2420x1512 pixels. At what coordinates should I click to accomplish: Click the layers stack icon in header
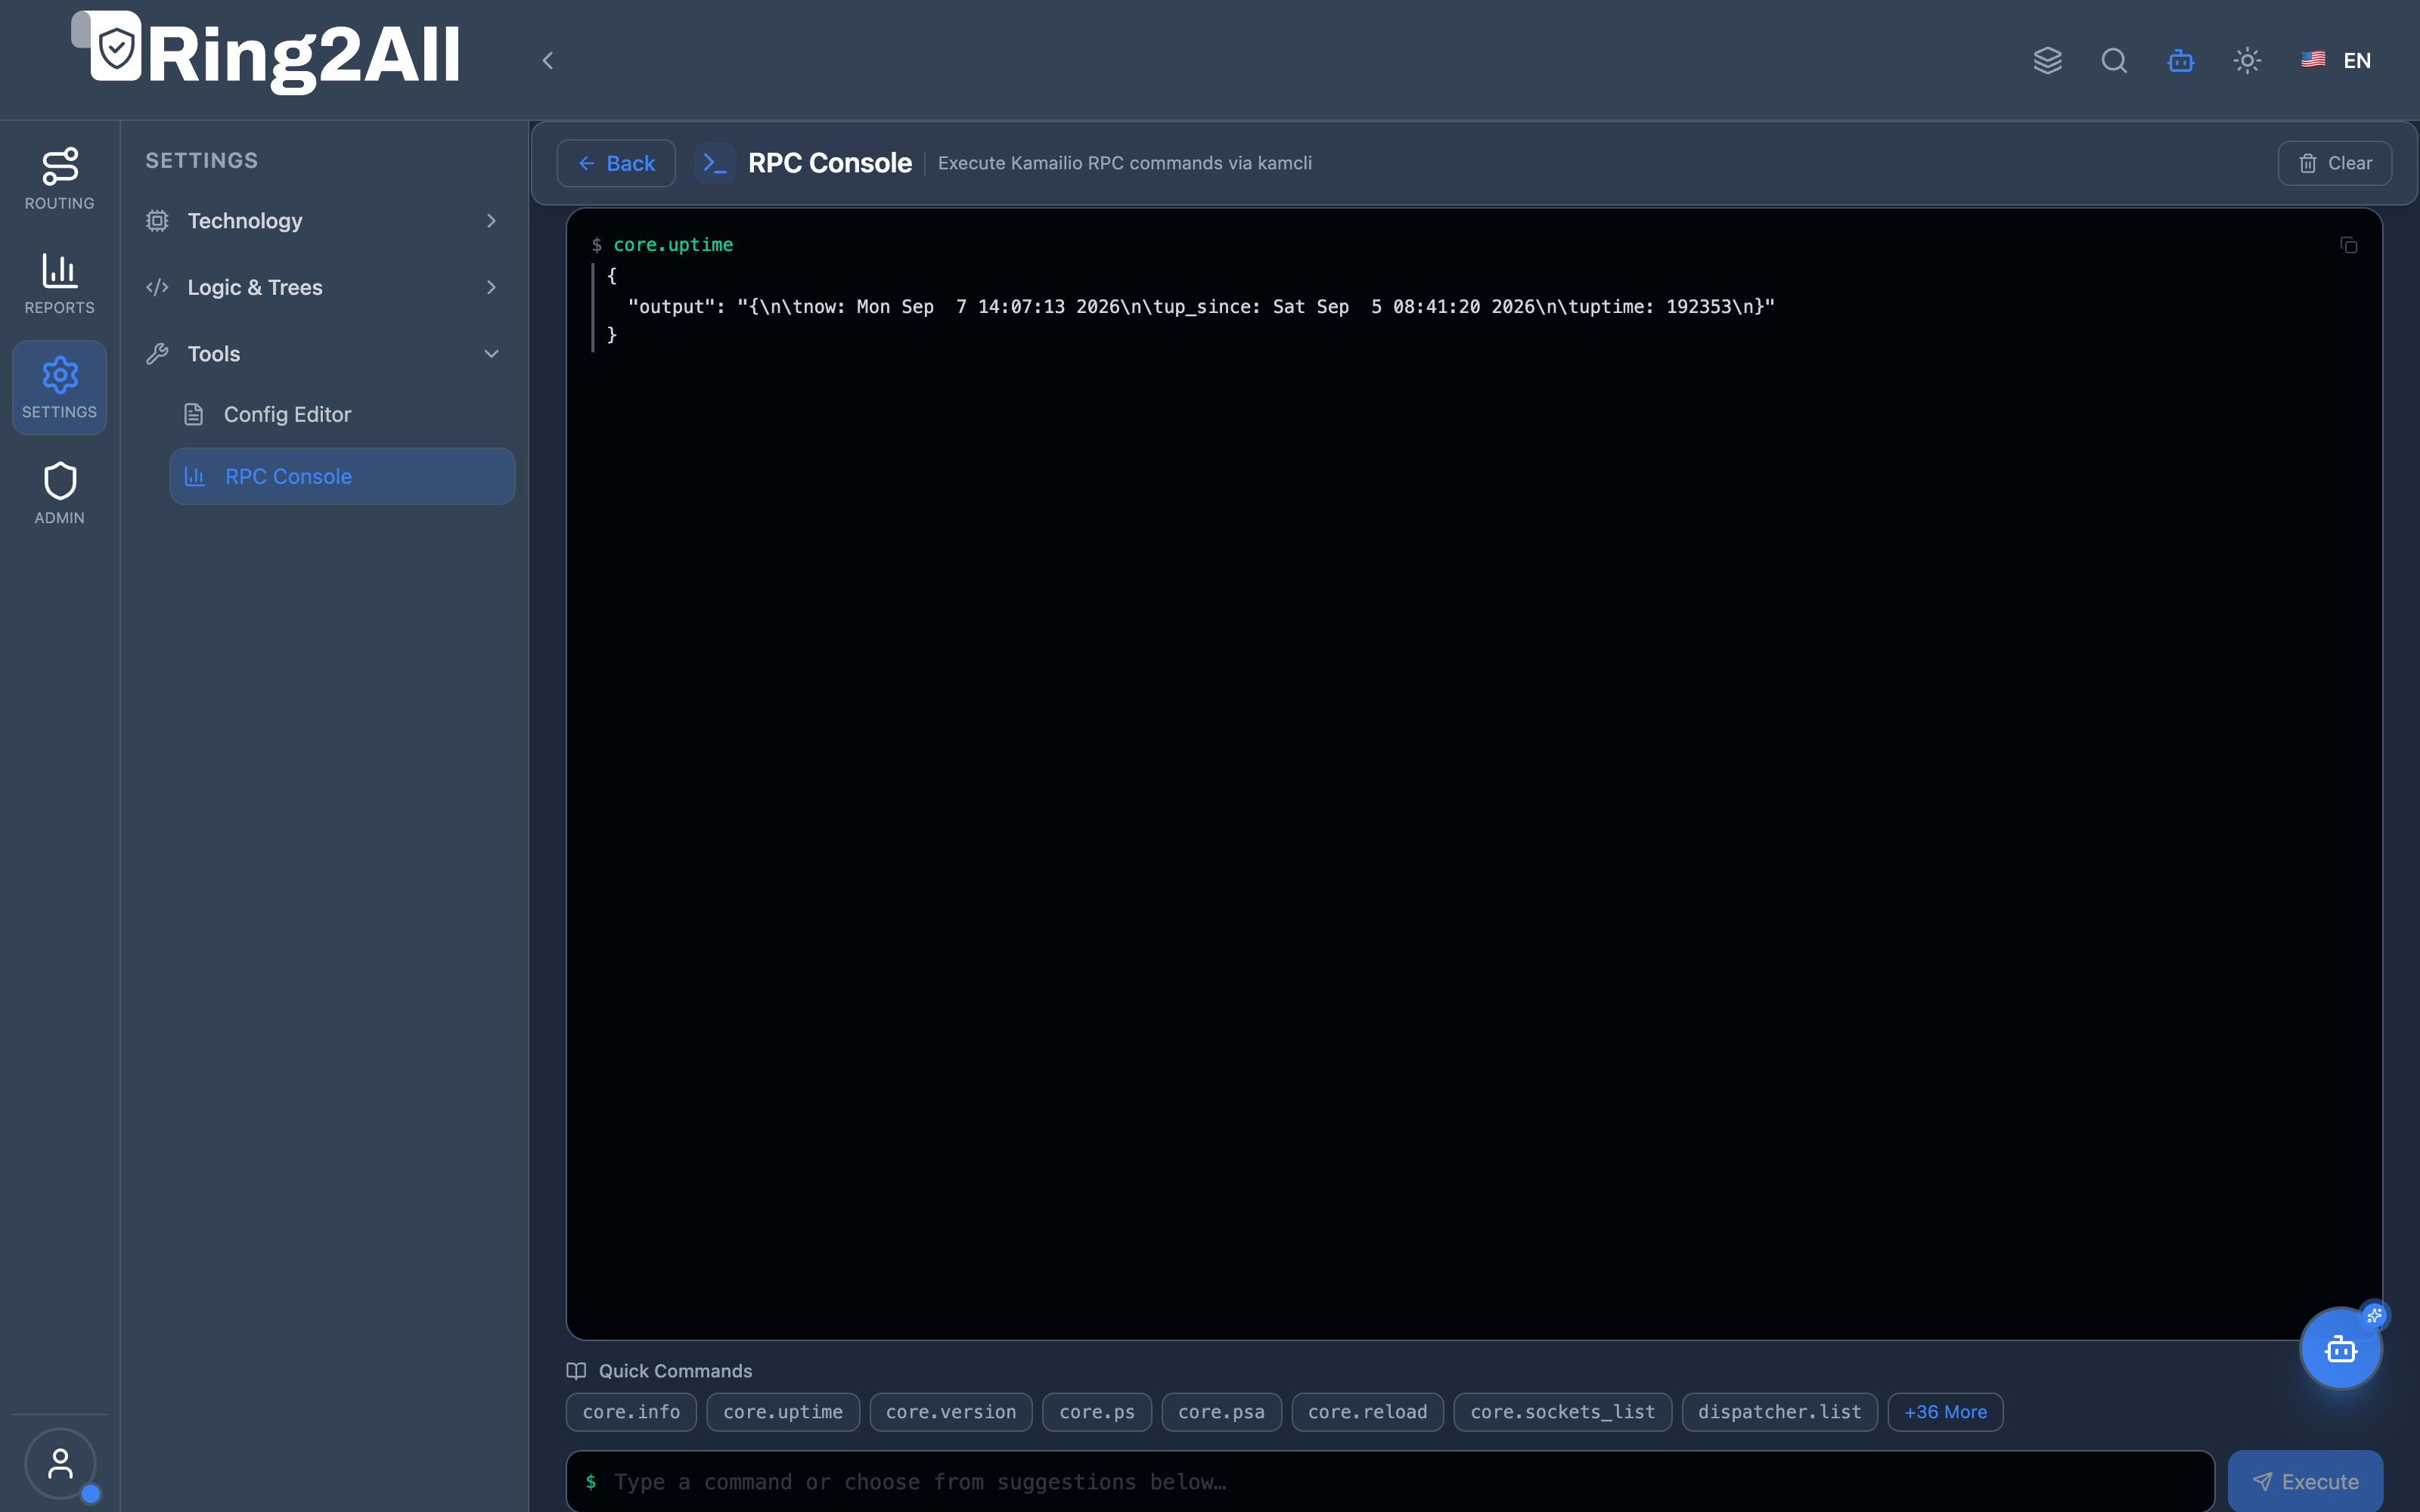click(x=2047, y=61)
